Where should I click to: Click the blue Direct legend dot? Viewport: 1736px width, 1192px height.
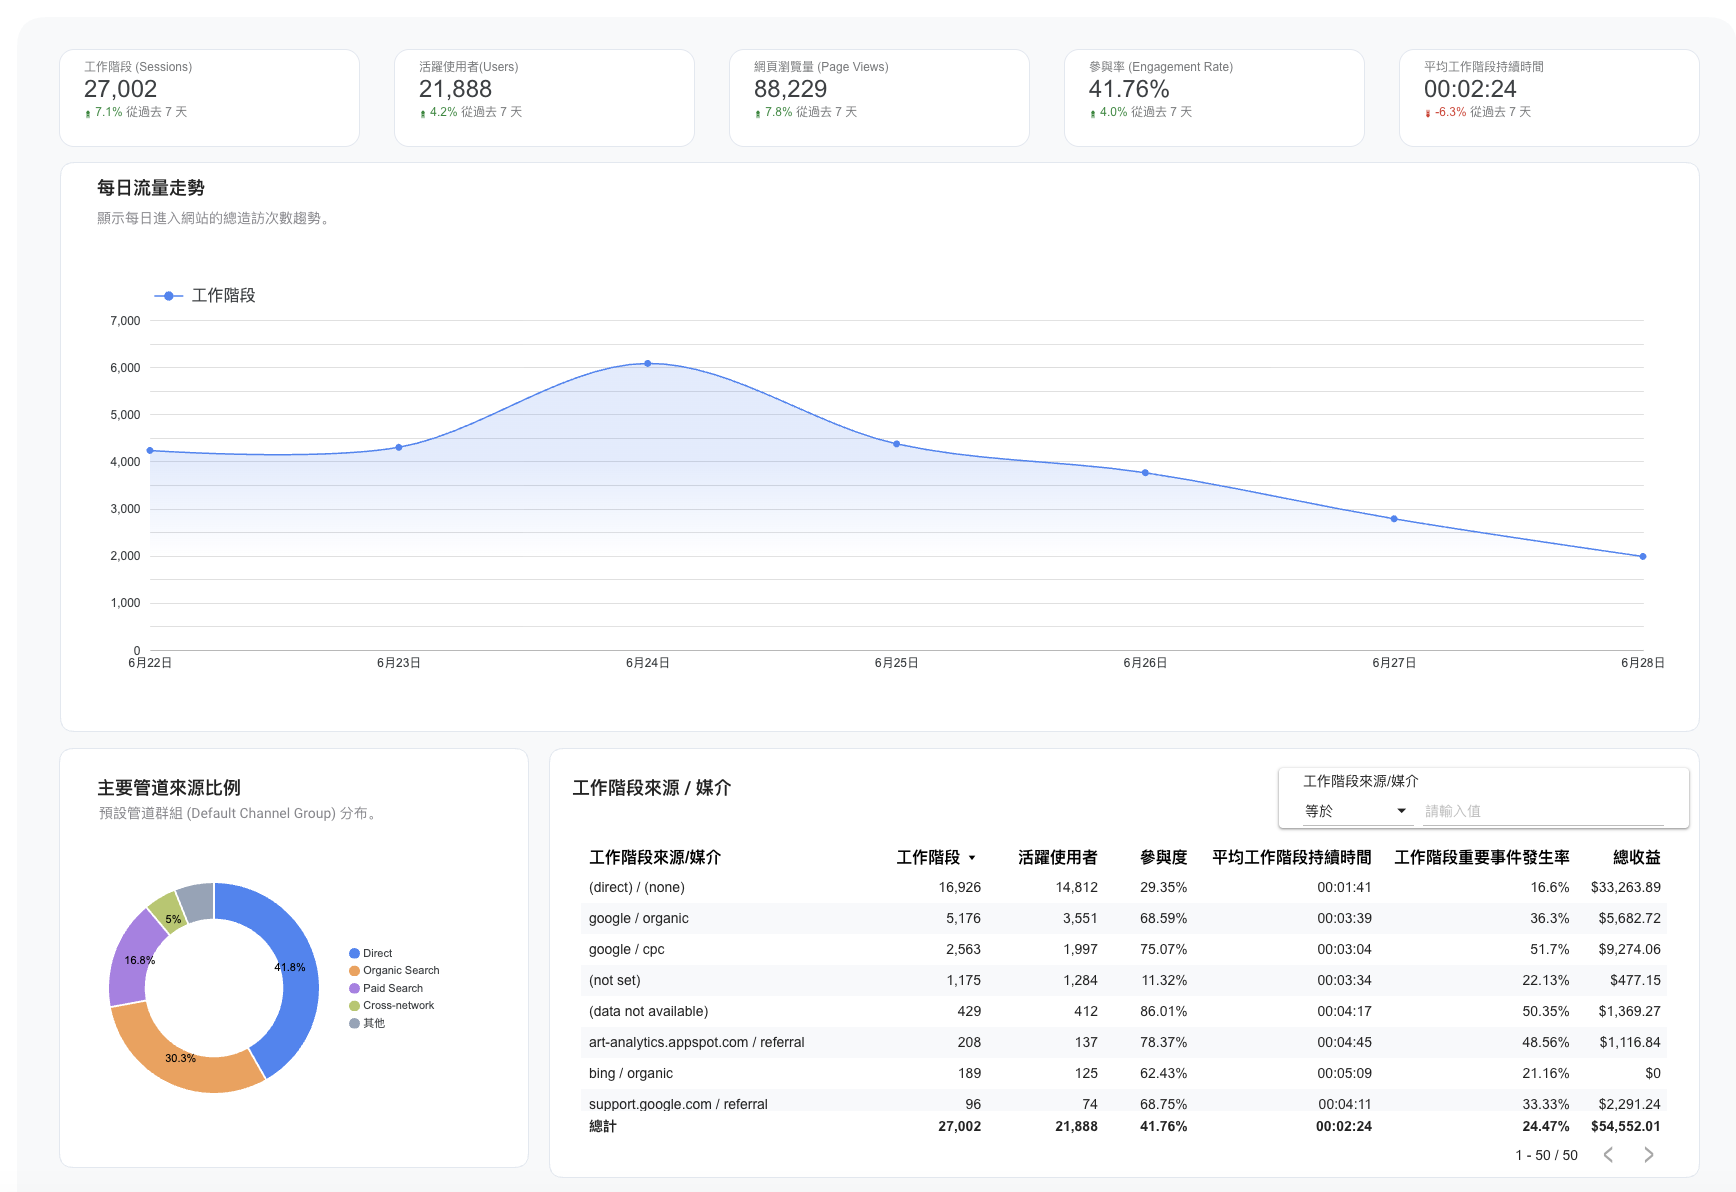click(354, 953)
